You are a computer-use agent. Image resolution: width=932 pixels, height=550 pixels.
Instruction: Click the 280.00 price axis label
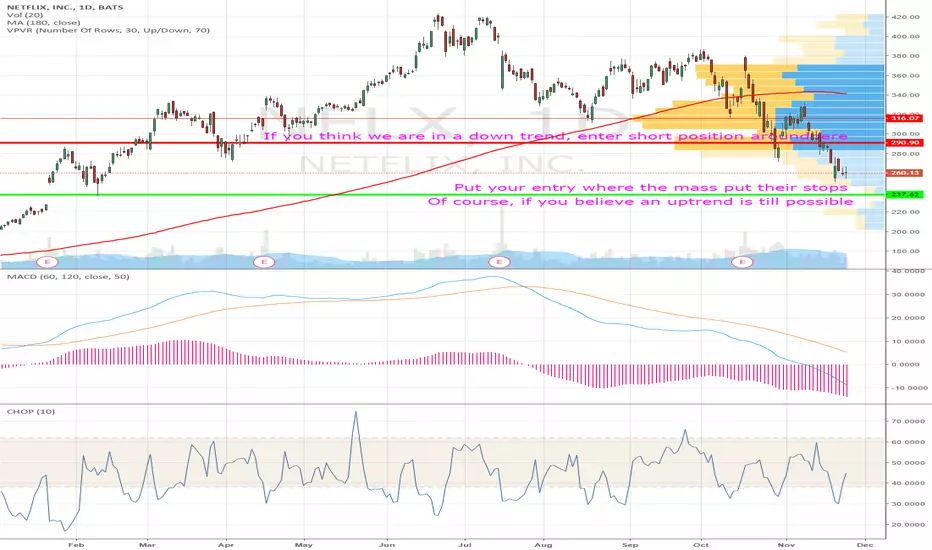tap(906, 154)
